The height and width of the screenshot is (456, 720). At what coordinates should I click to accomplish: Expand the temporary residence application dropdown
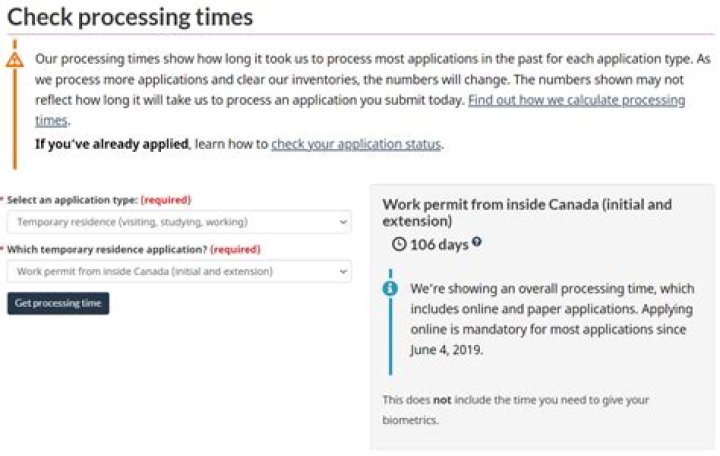tap(178, 271)
